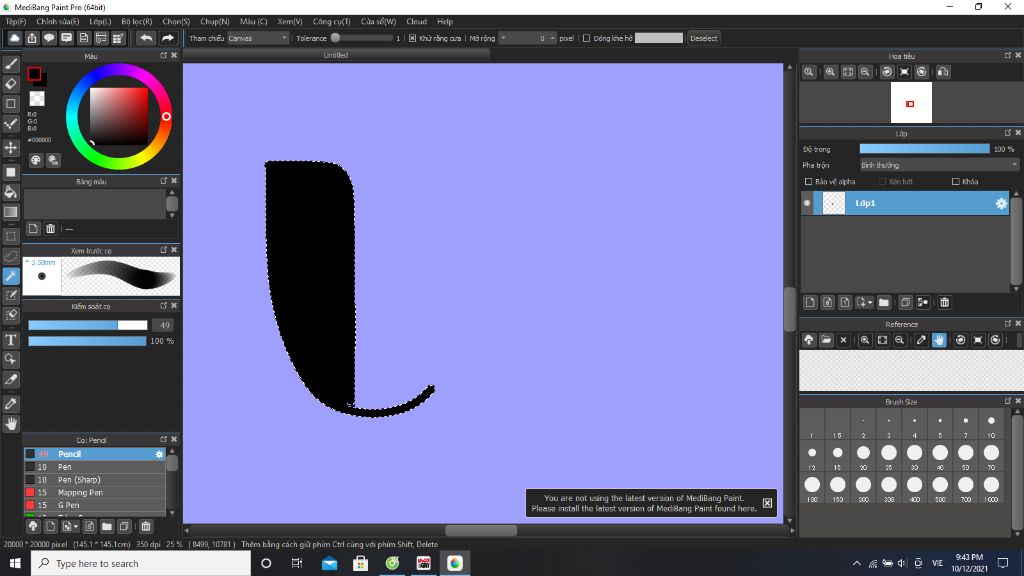Open the Xem(V) menu
Screen dimensions: 1024x576
click(289, 22)
